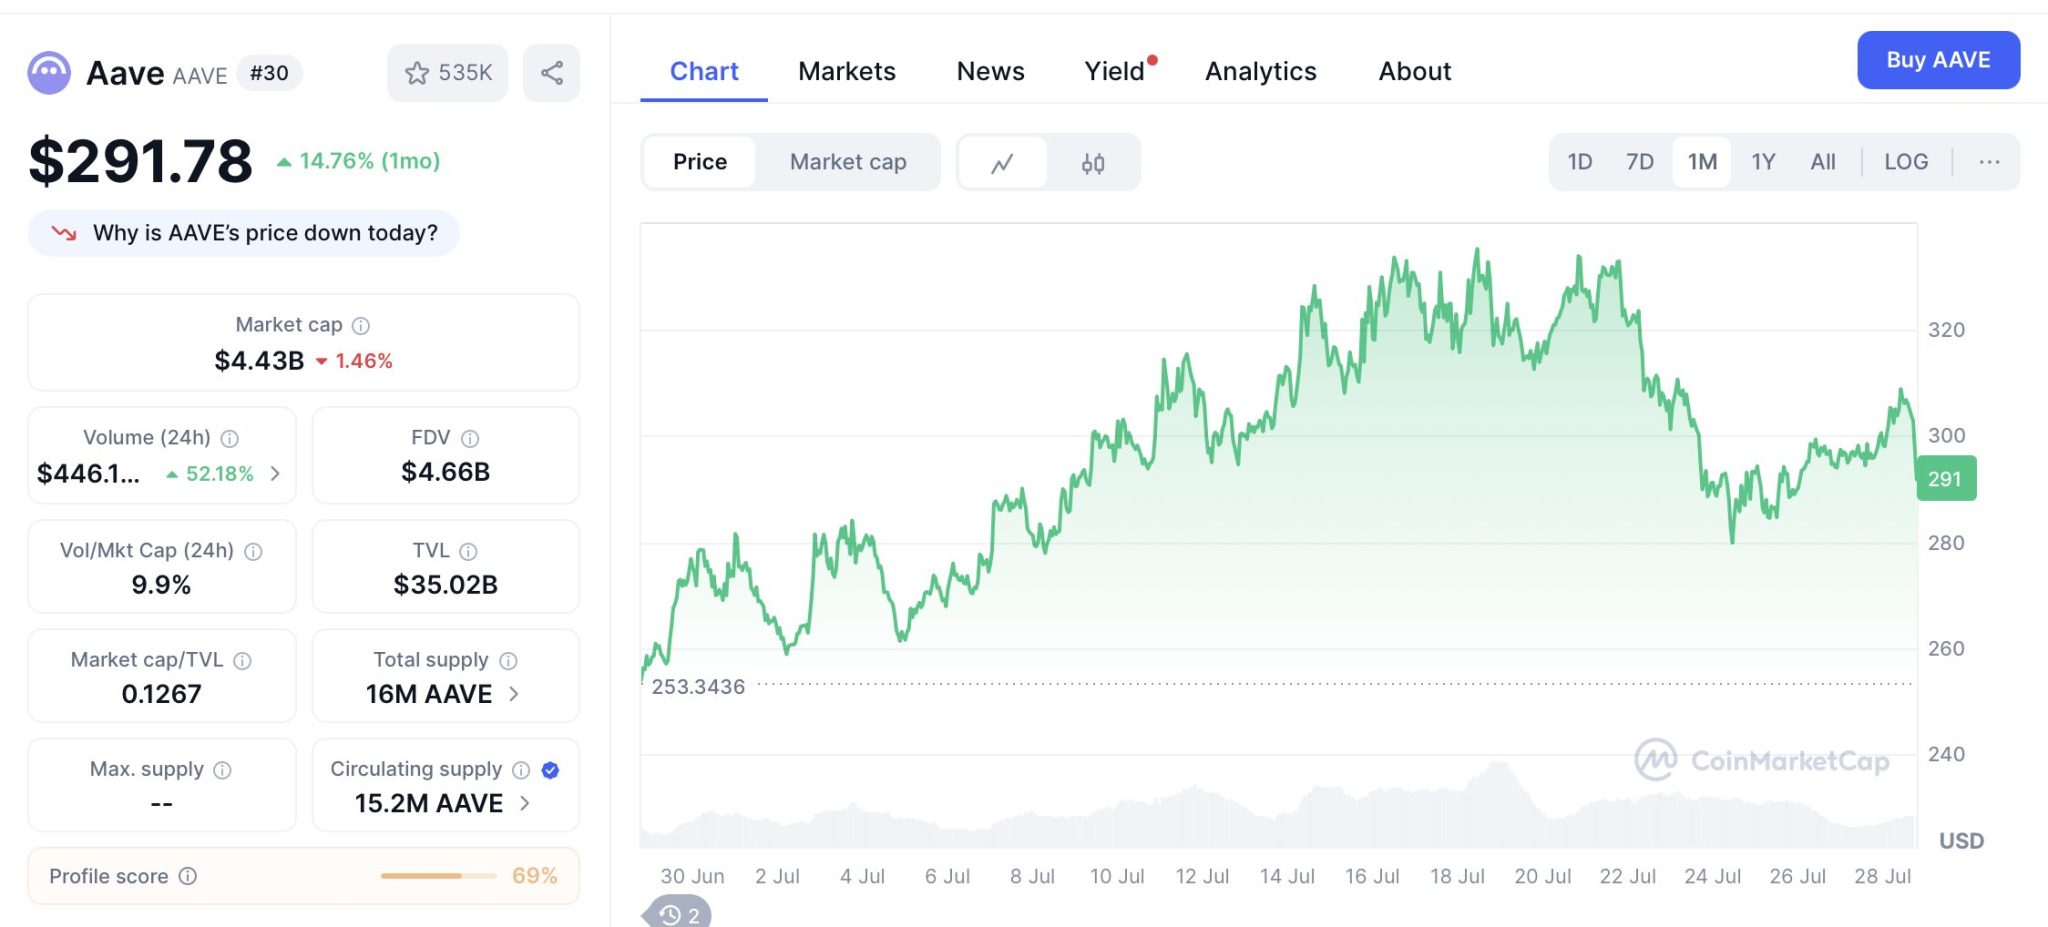Expand the Volume 24h details chevron
This screenshot has width=2048, height=927.
point(275,474)
